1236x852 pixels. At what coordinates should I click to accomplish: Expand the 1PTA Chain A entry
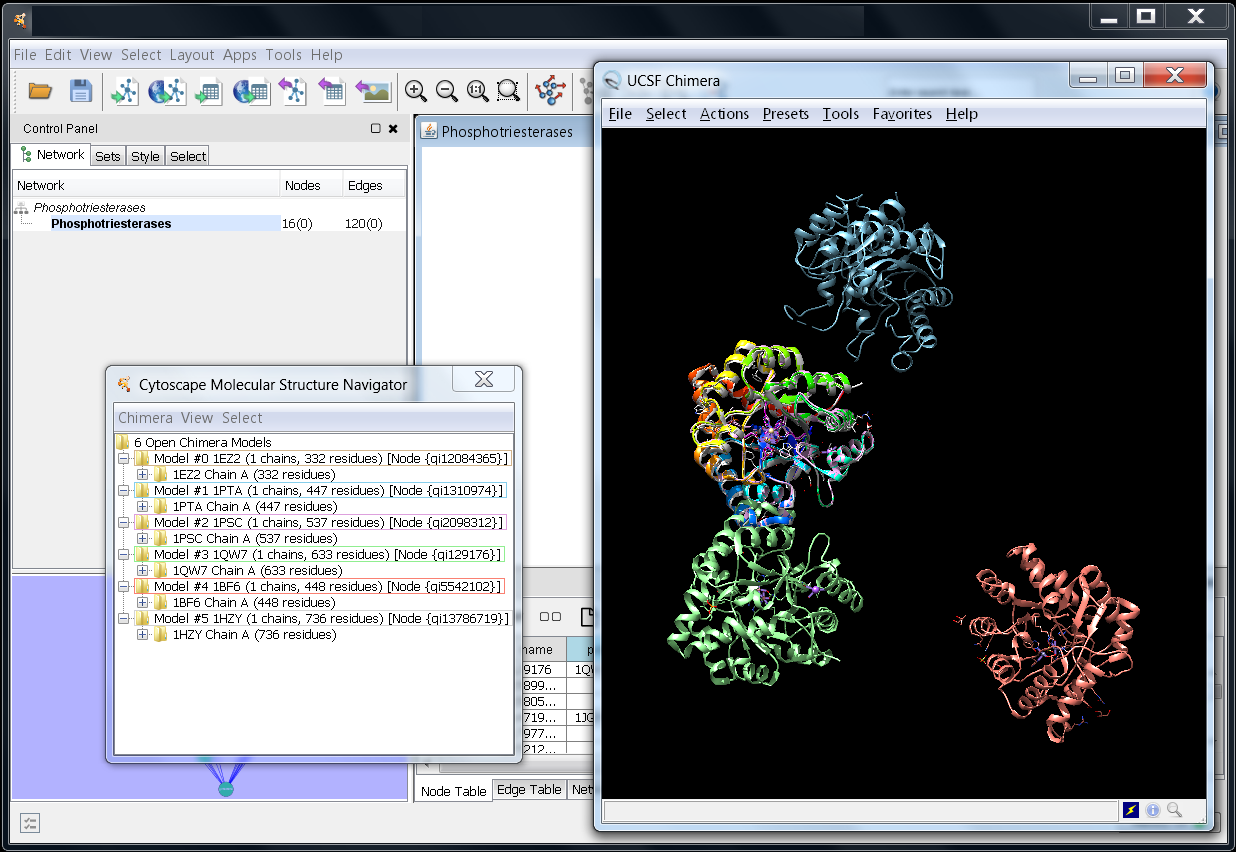(x=142, y=507)
